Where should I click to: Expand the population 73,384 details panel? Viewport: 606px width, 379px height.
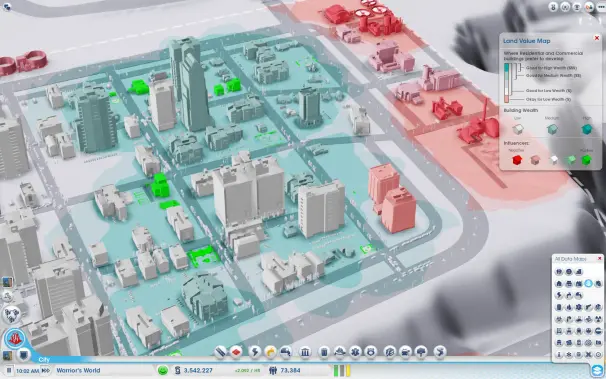tap(285, 371)
